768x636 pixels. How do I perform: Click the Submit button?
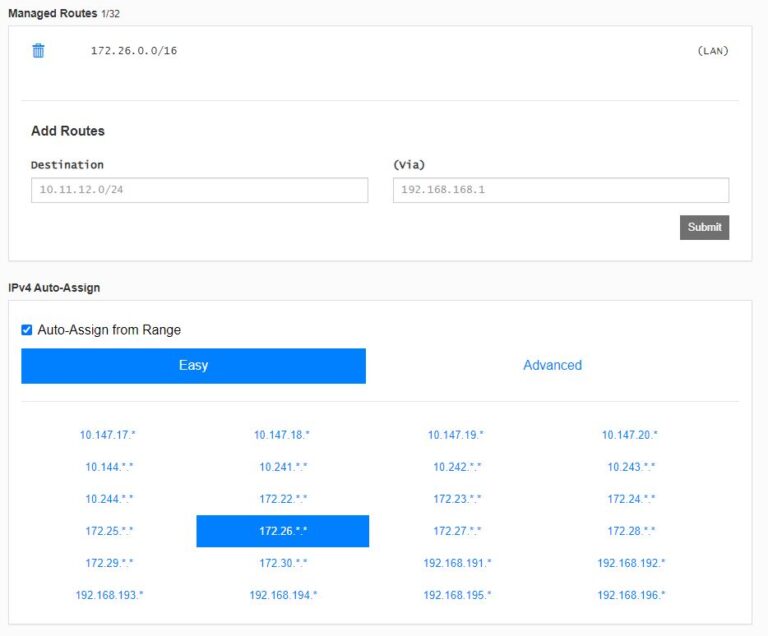[x=704, y=227]
